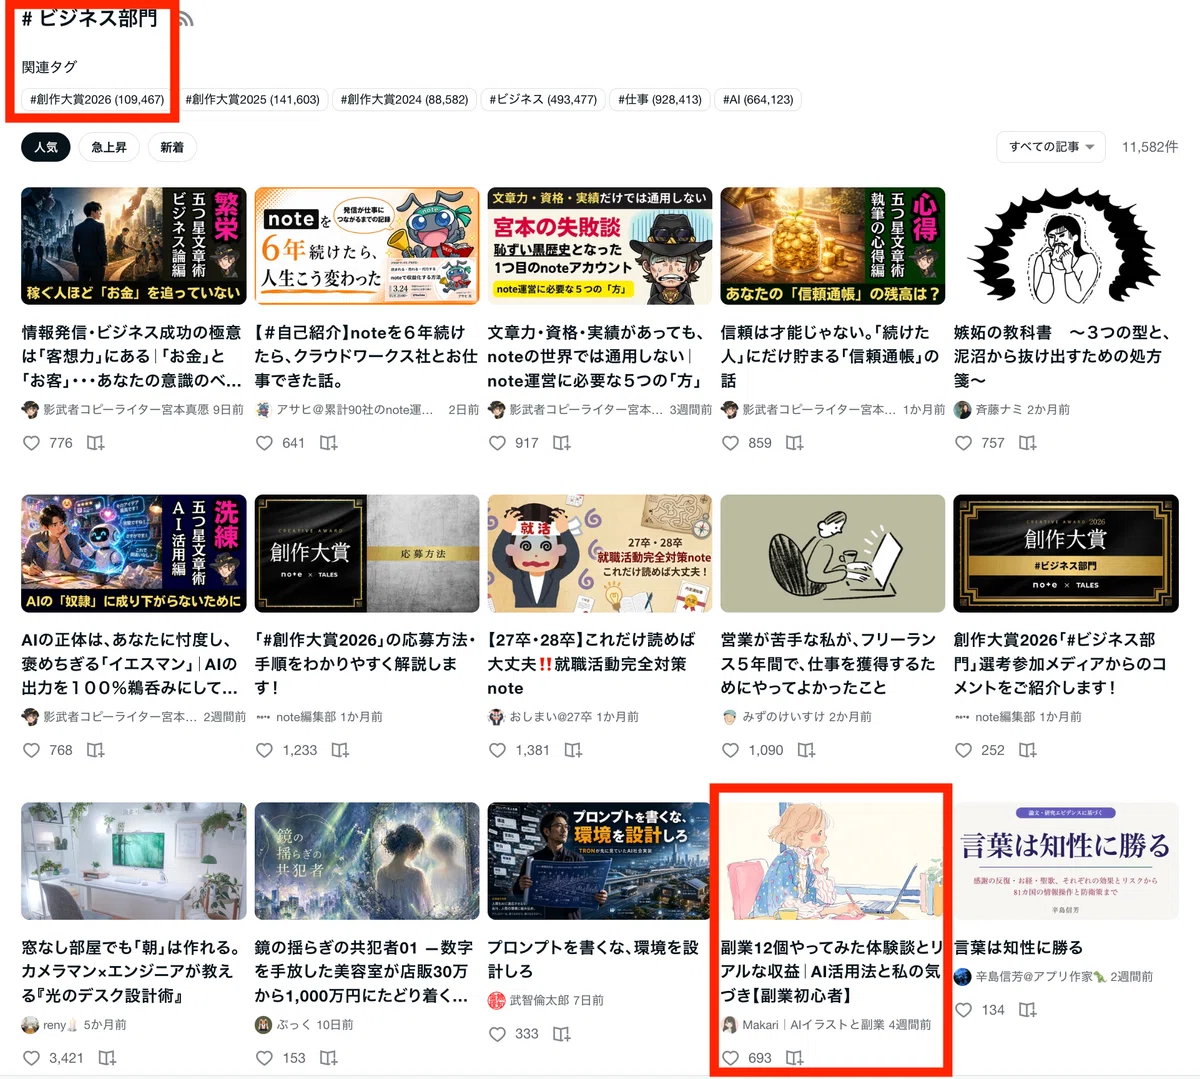Bookmark the article with 1,090 likes

(x=805, y=750)
